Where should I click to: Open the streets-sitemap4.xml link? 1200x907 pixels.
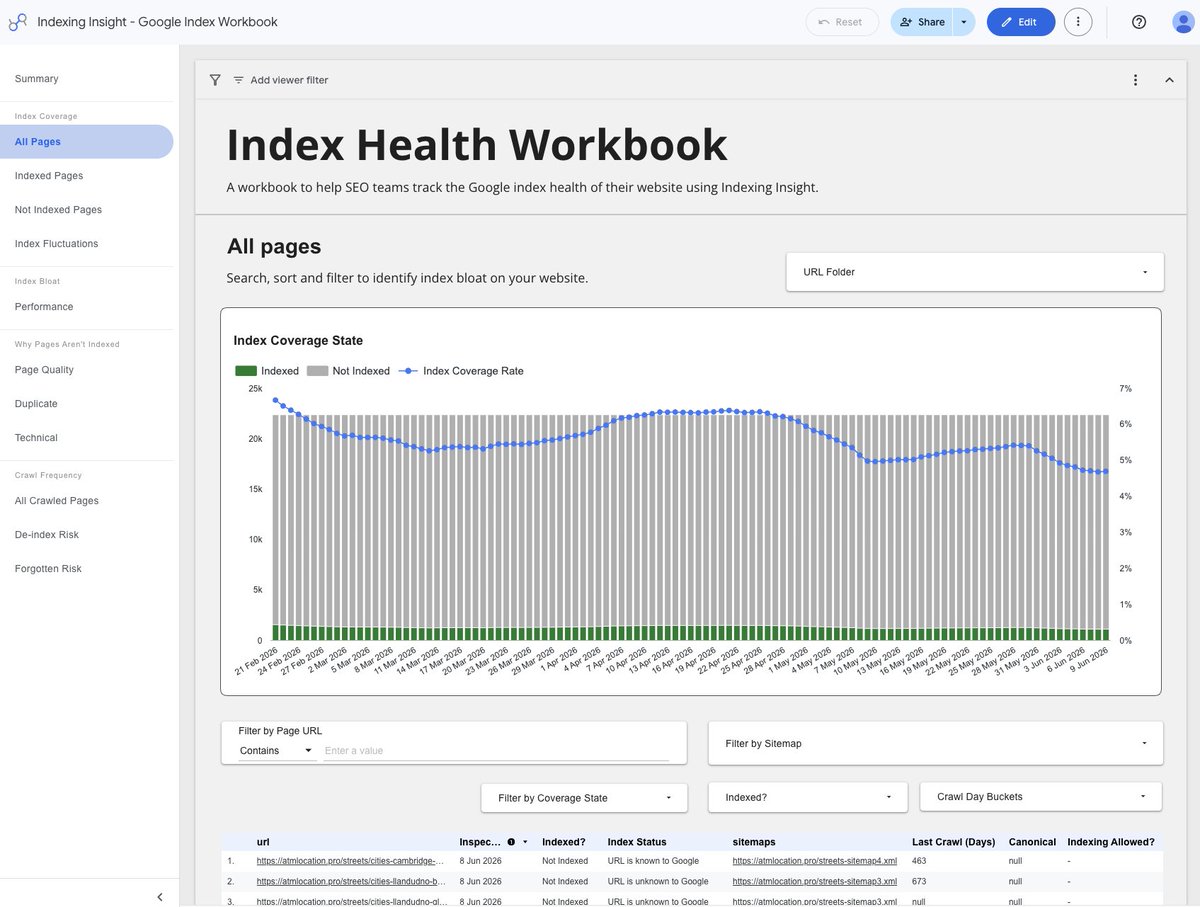[814, 861]
